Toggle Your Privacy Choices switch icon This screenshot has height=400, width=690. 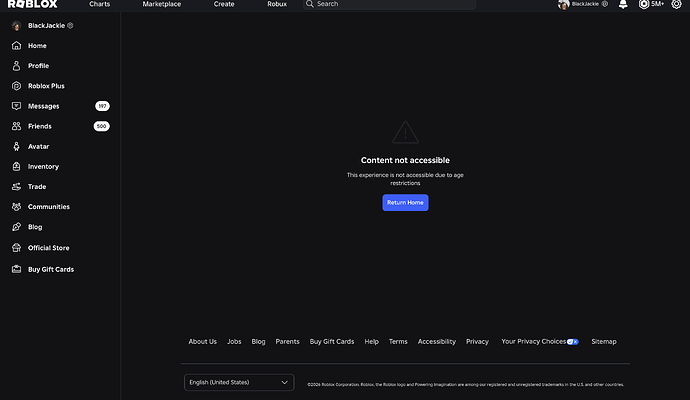coord(573,342)
